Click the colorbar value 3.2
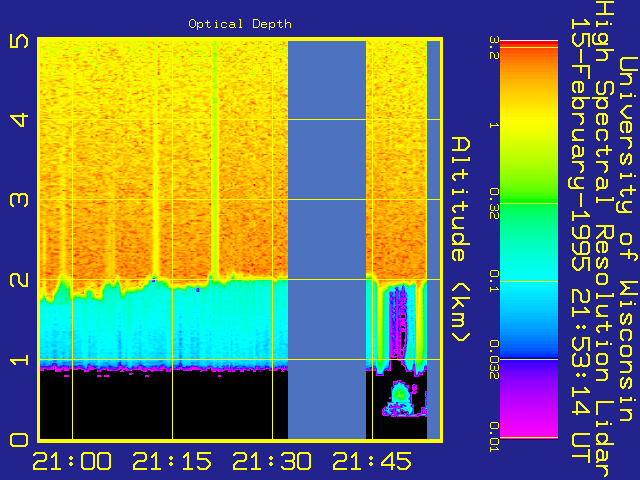 (493, 47)
